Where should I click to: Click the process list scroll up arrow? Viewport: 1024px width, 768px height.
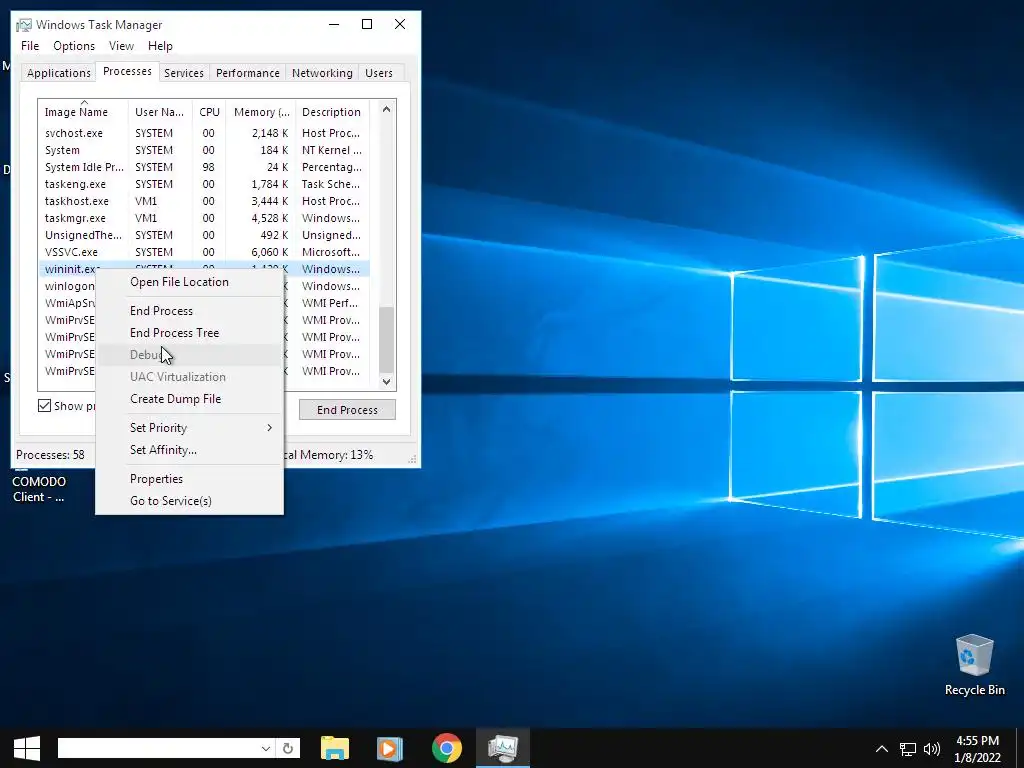pos(386,109)
